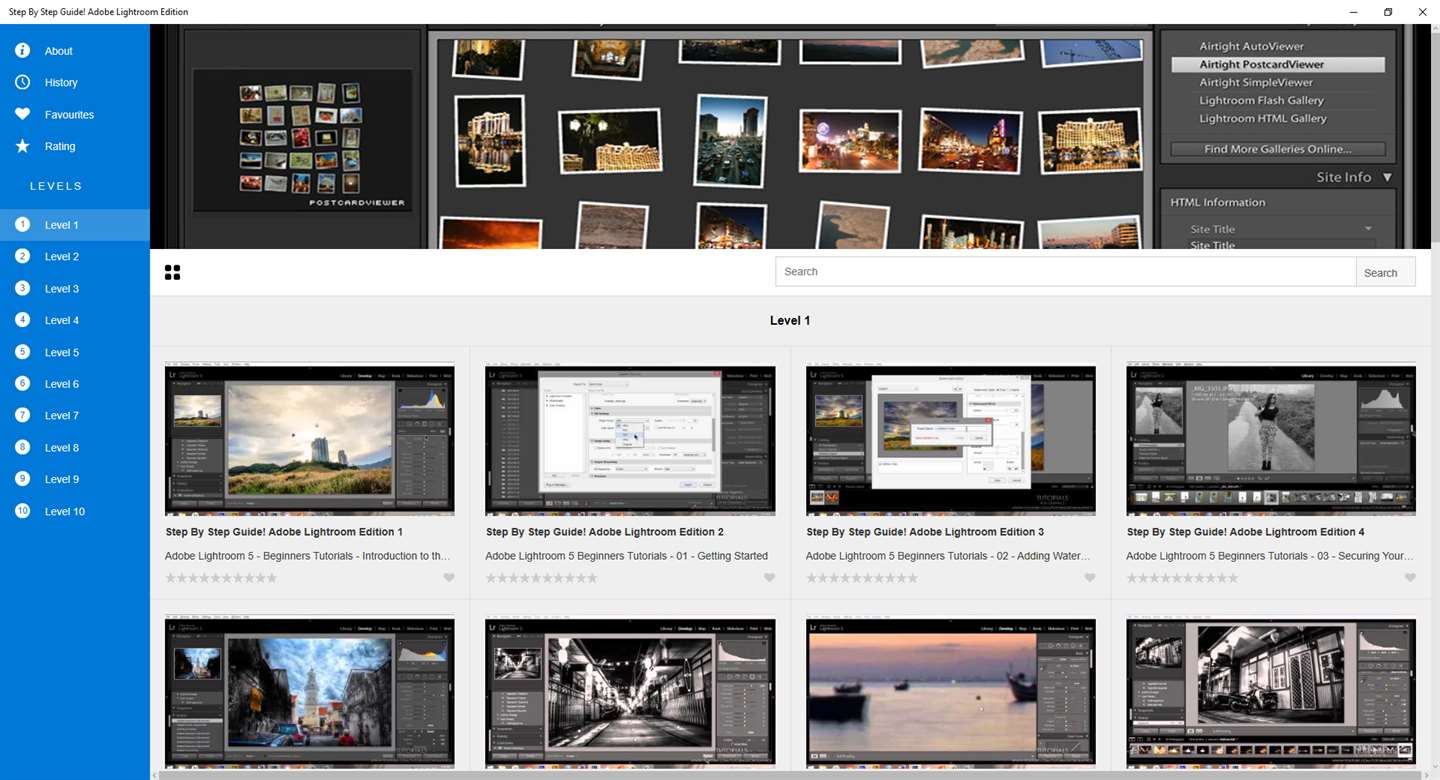
Task: Open the Edition 2 Getting Started thumbnail
Action: point(630,439)
